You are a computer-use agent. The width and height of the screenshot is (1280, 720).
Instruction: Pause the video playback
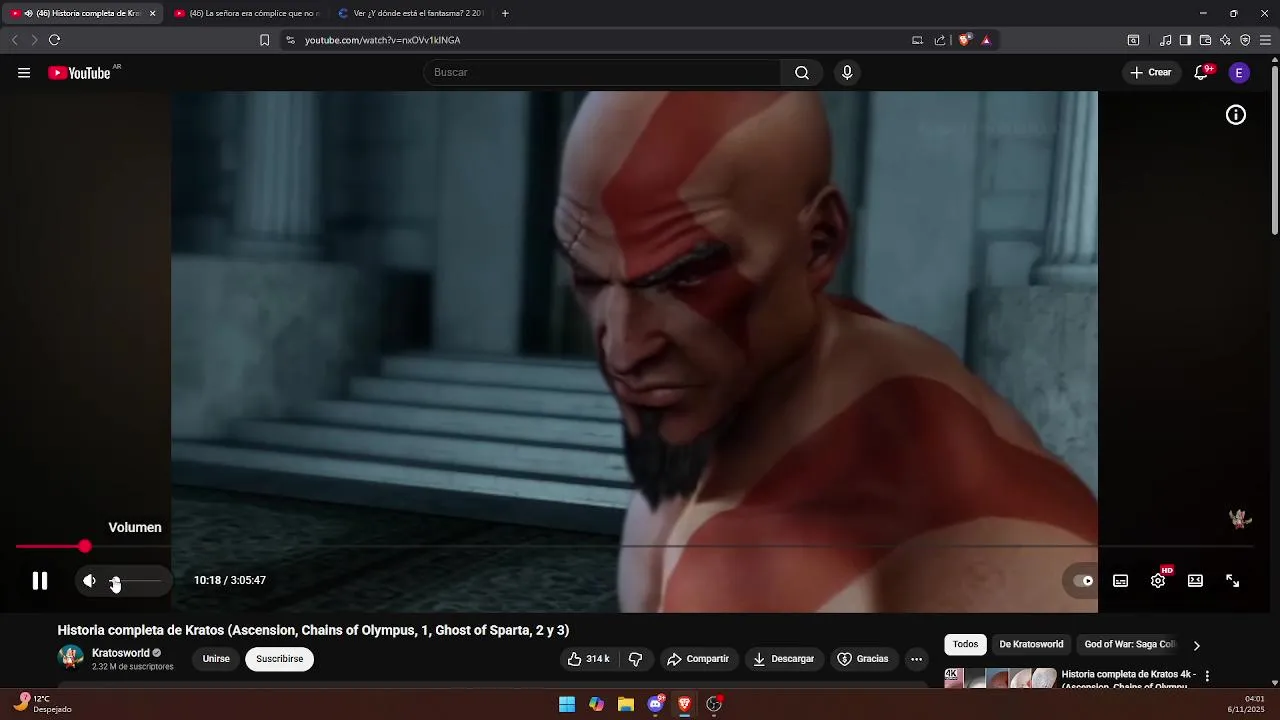[40, 581]
